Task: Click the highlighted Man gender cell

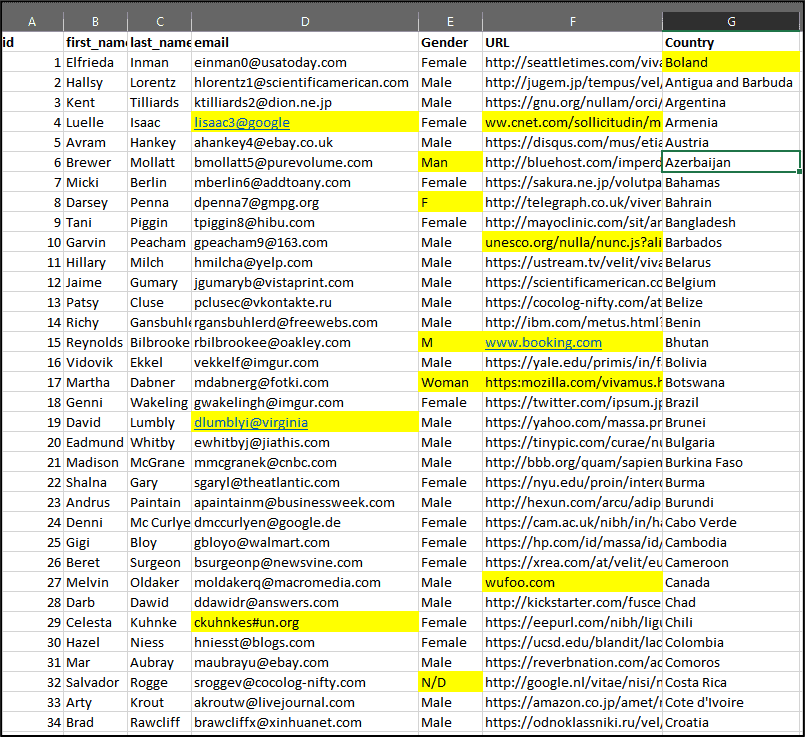Action: [450, 163]
